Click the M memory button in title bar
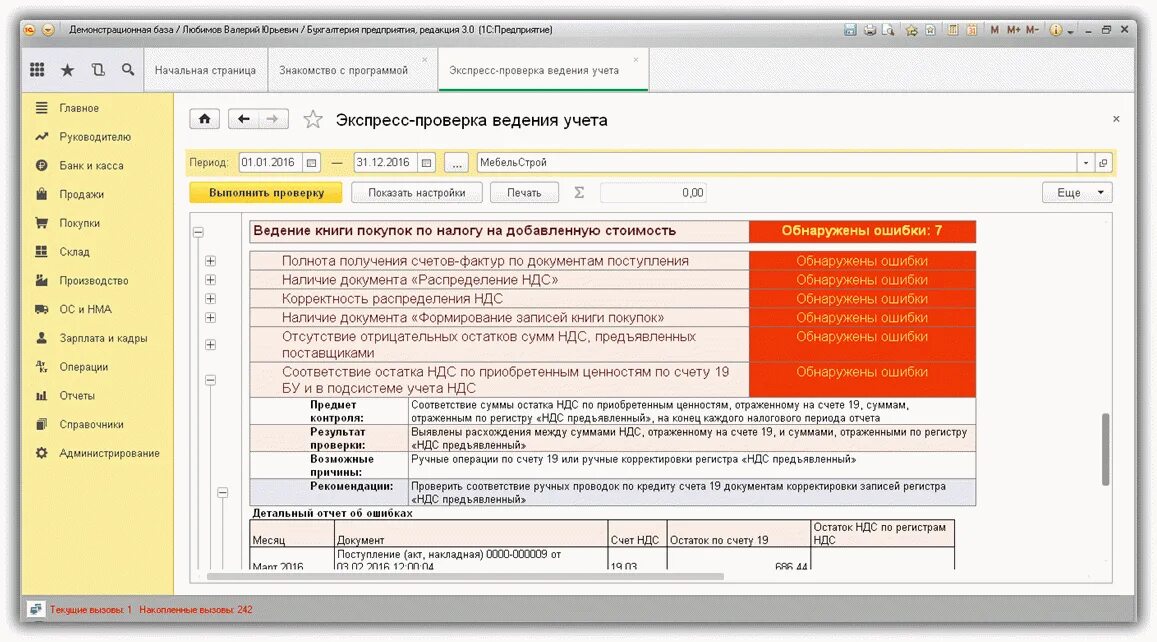The height and width of the screenshot is (642, 1157). point(995,30)
